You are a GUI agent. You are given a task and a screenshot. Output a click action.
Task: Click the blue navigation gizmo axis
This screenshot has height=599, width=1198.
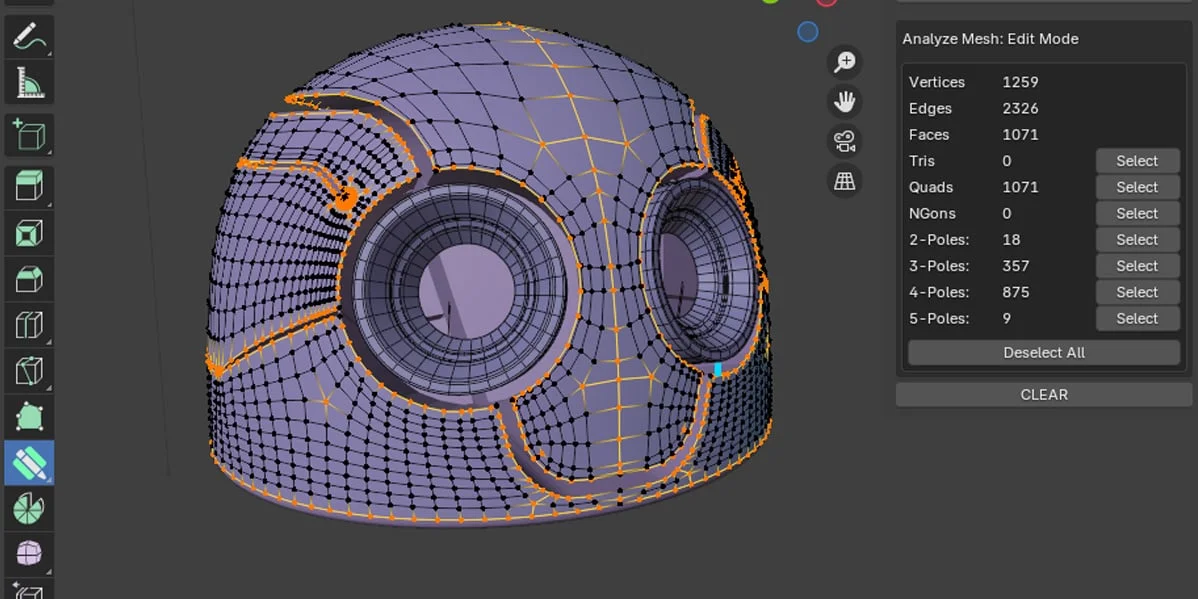click(x=807, y=32)
